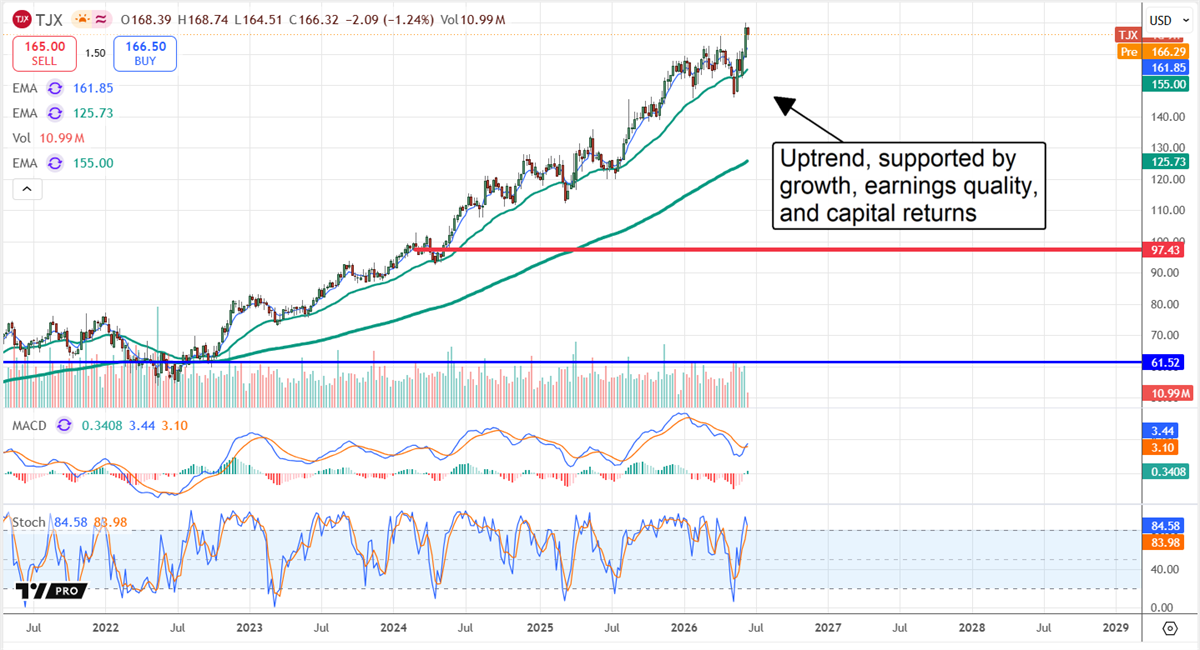
Task: Select the MACD indicator label
Action: (30, 426)
